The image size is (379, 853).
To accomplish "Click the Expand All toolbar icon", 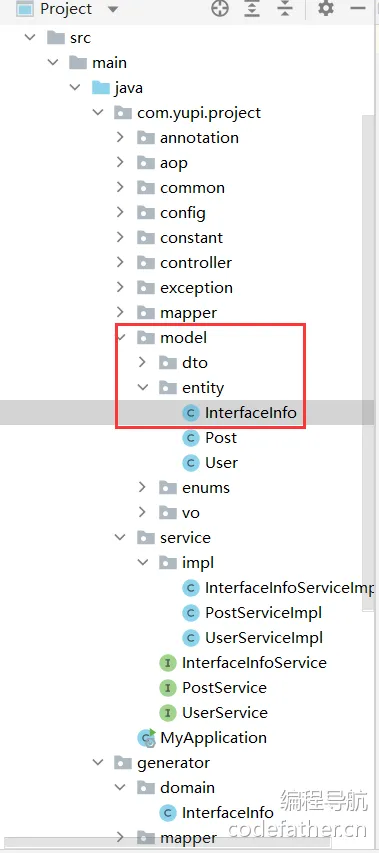I will pyautogui.click(x=252, y=9).
